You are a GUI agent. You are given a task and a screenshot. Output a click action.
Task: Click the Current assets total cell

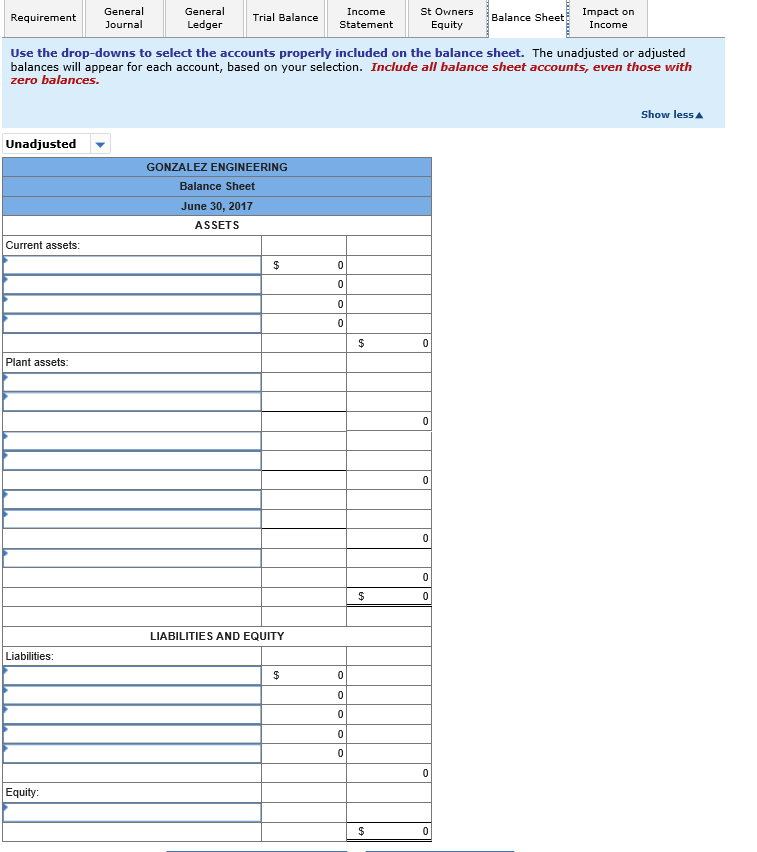(389, 343)
